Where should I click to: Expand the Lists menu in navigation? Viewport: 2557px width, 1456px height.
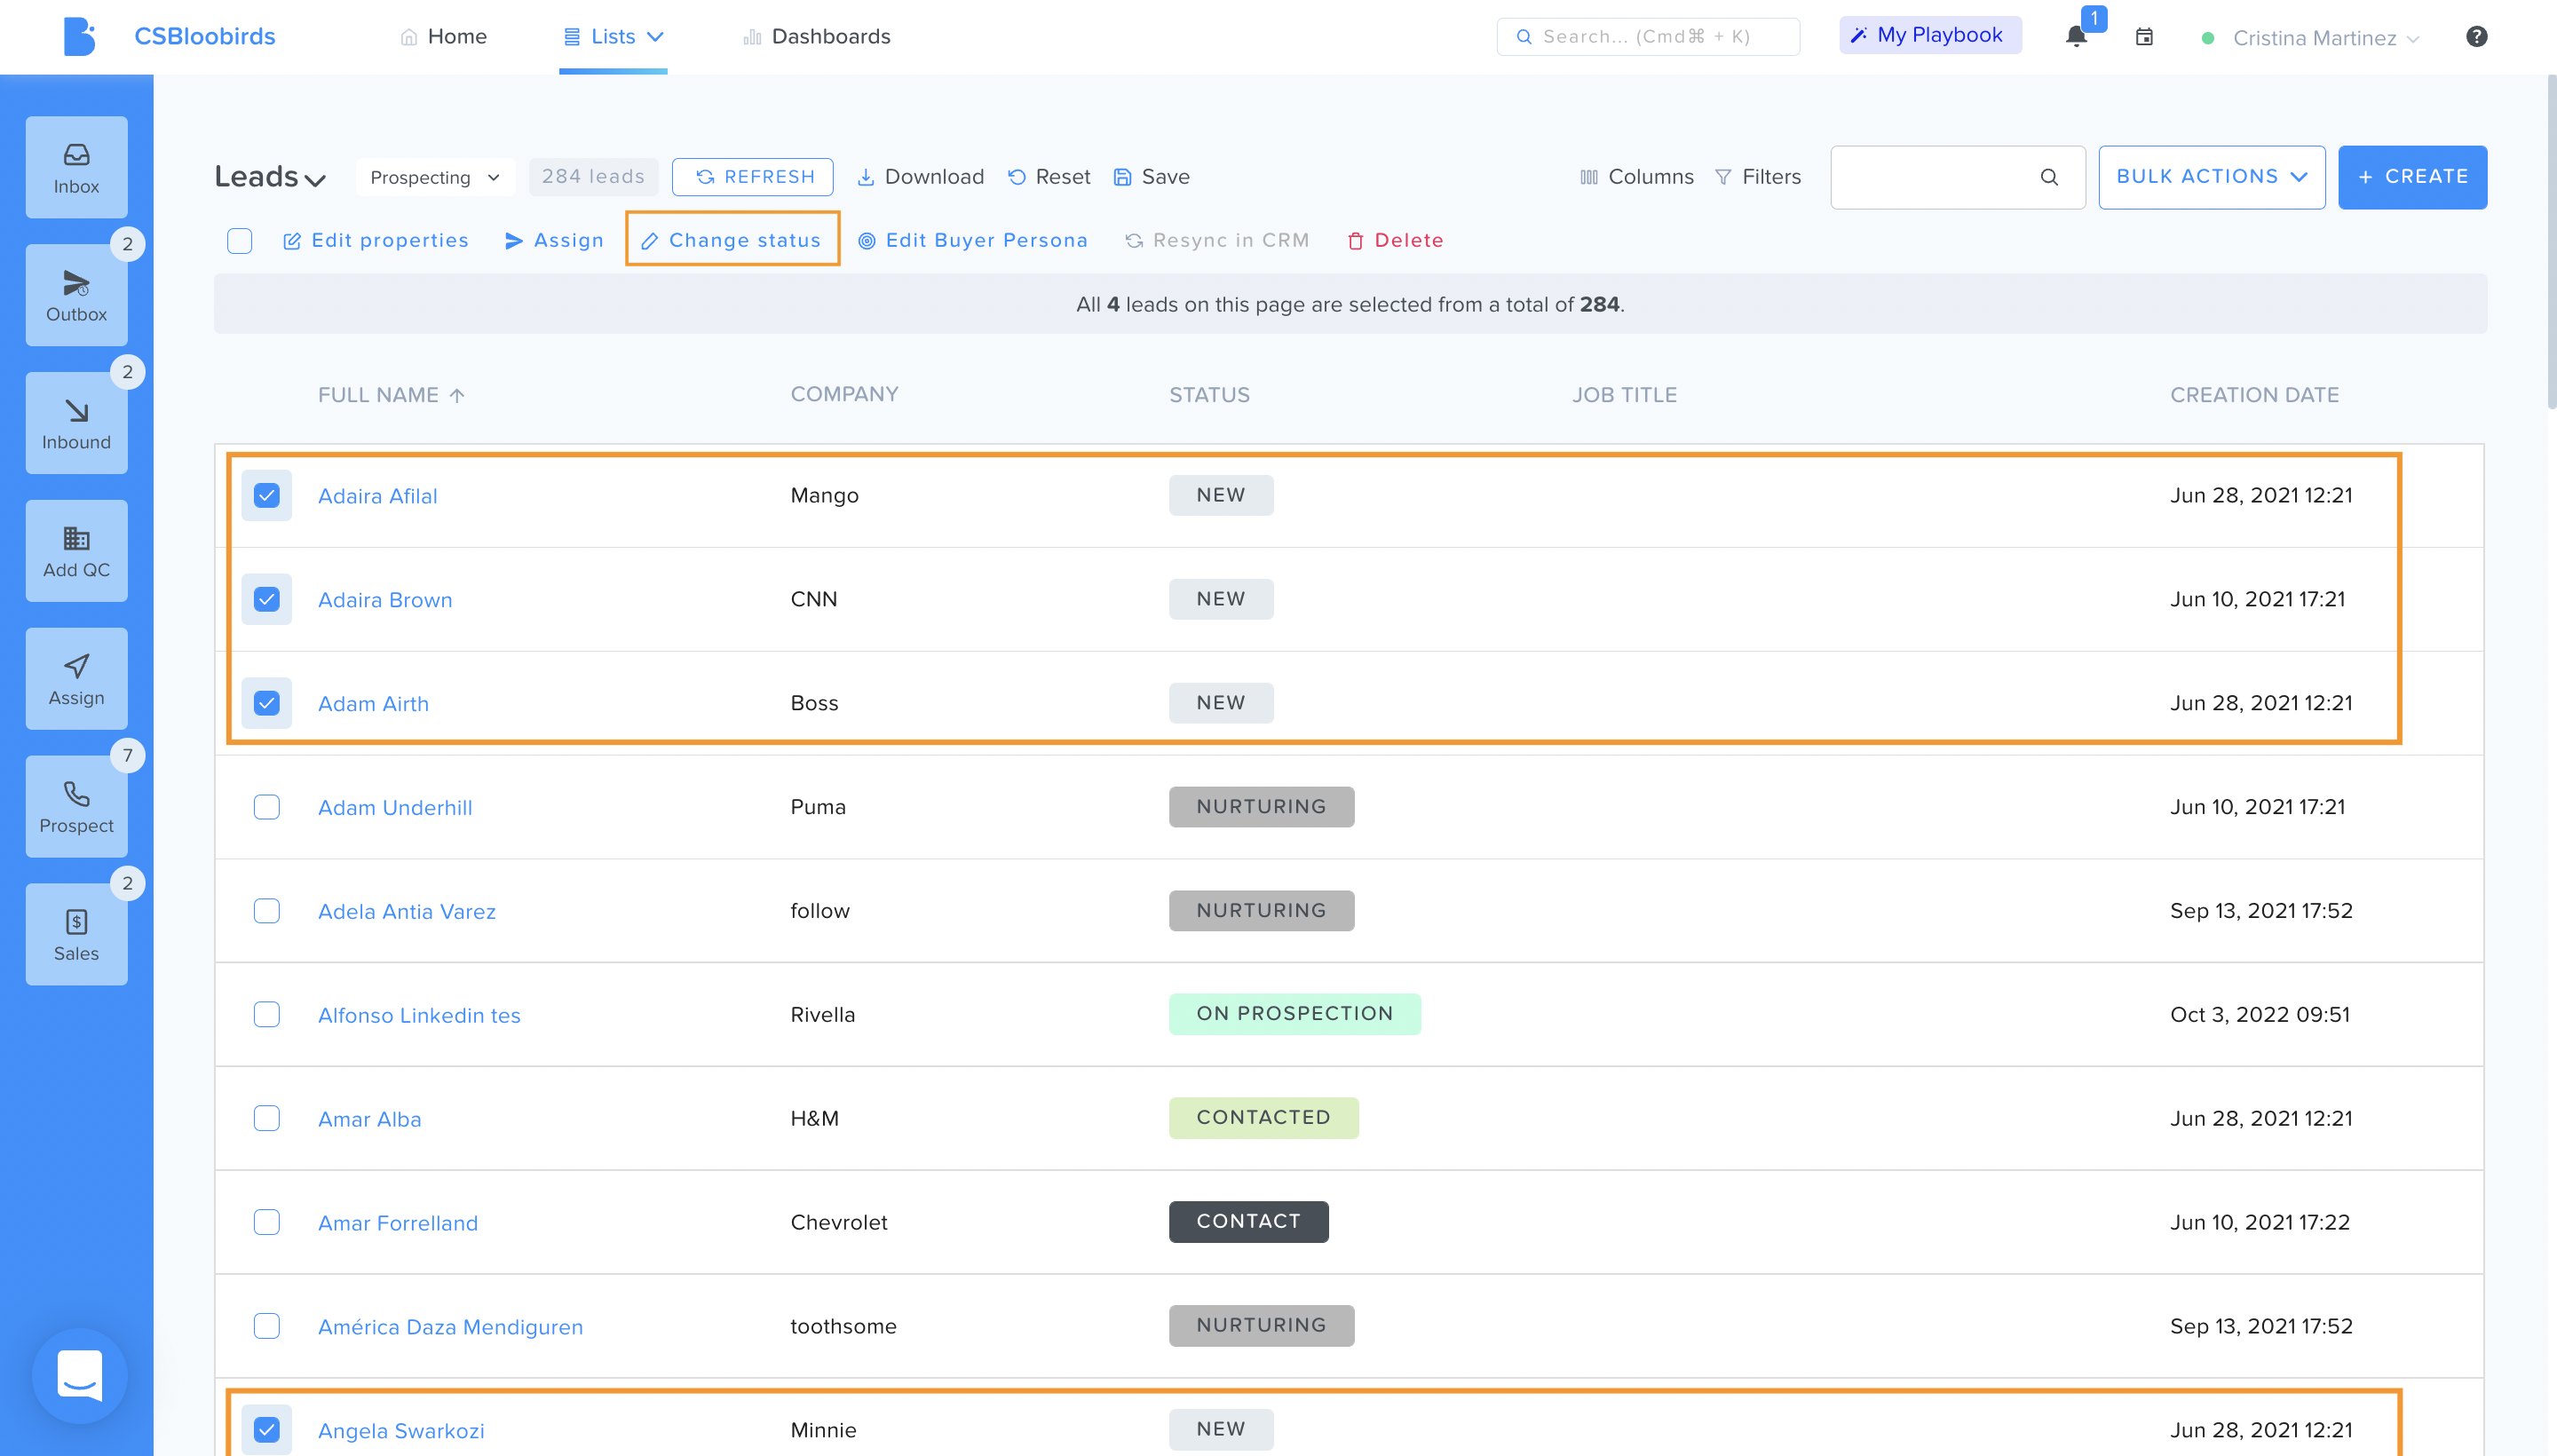[613, 37]
